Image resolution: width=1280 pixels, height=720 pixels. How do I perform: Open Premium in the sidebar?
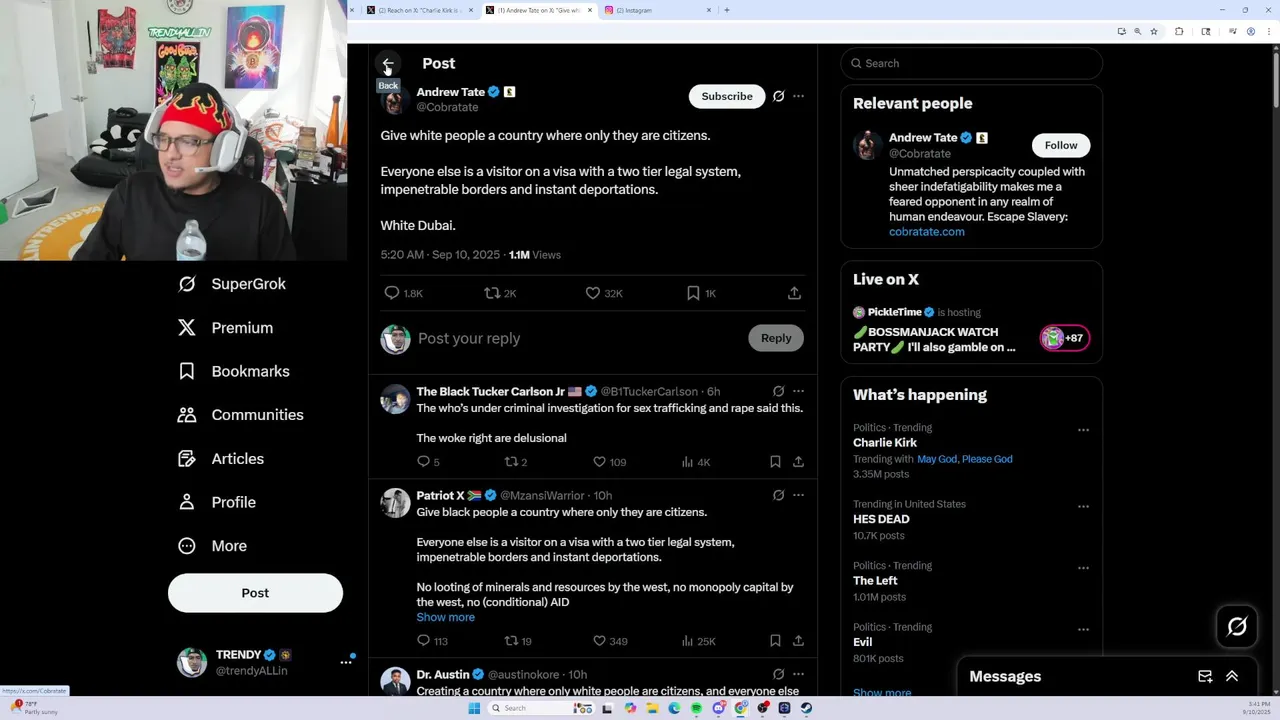225,328
